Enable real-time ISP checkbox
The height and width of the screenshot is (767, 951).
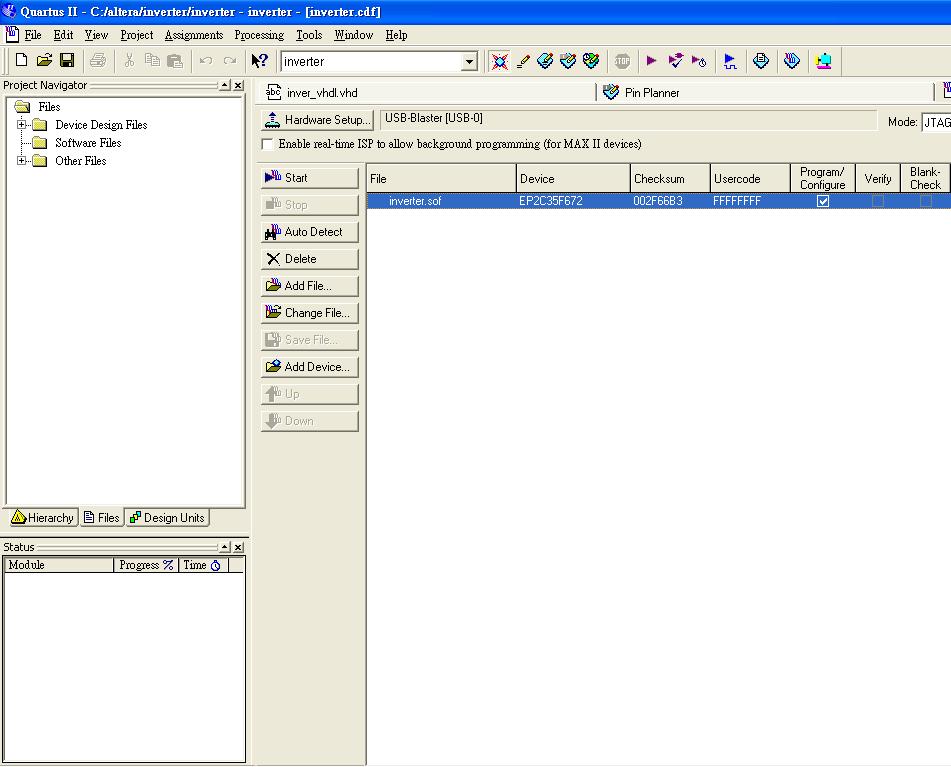(x=268, y=144)
